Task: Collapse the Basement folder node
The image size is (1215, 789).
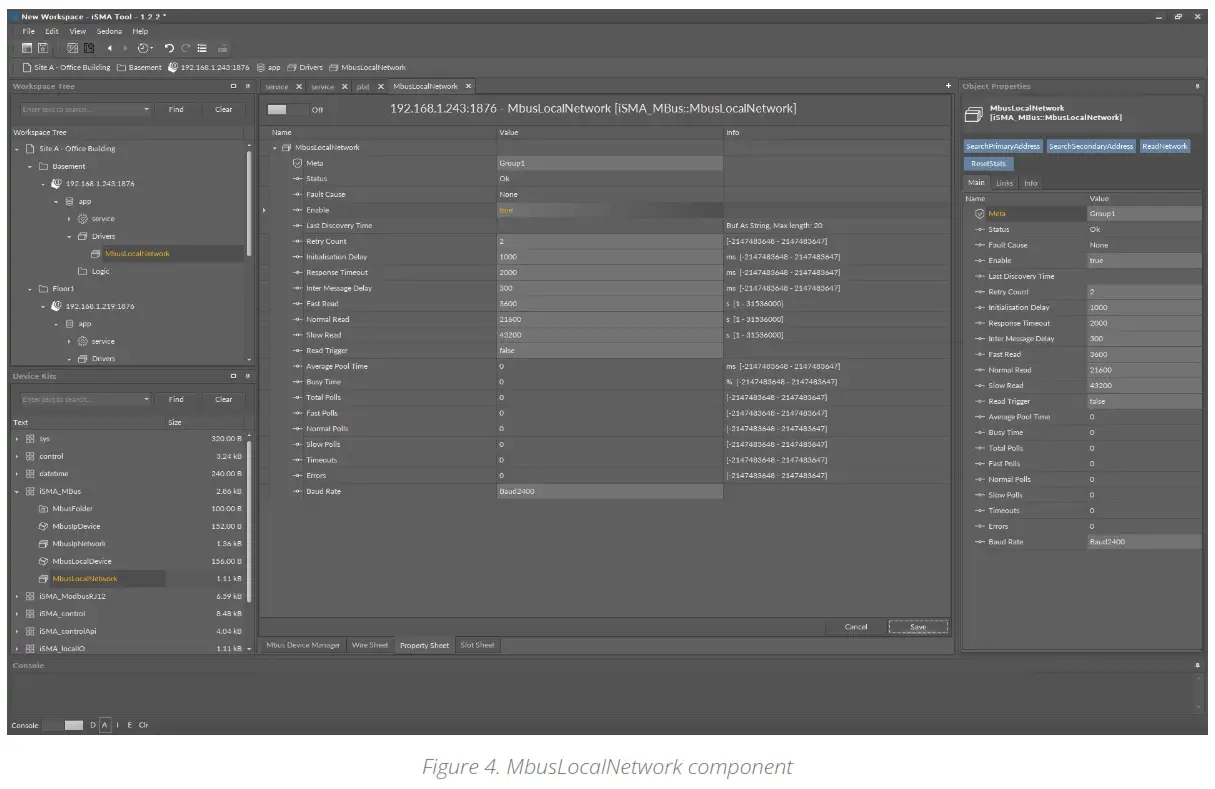Action: click(x=31, y=167)
